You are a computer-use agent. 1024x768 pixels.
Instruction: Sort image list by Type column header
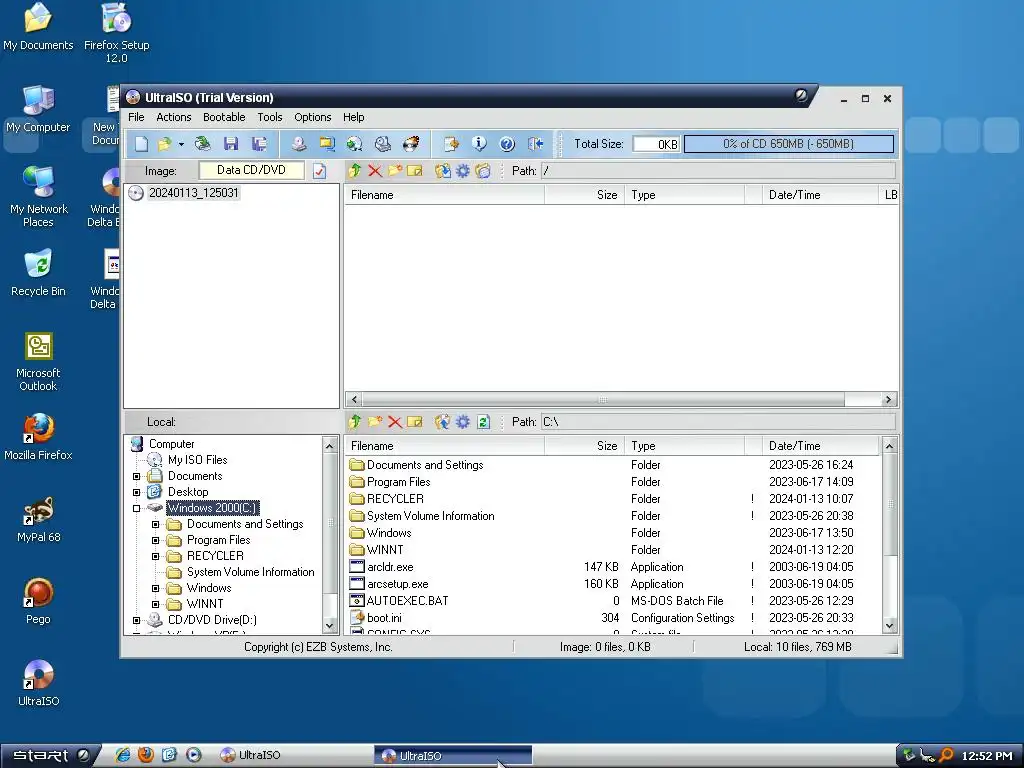point(684,195)
